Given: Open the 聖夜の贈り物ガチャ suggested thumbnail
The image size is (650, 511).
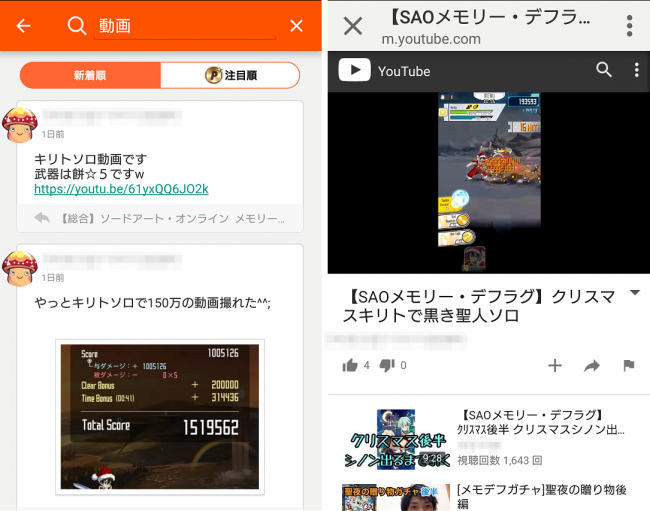Looking at the screenshot, I should [396, 497].
